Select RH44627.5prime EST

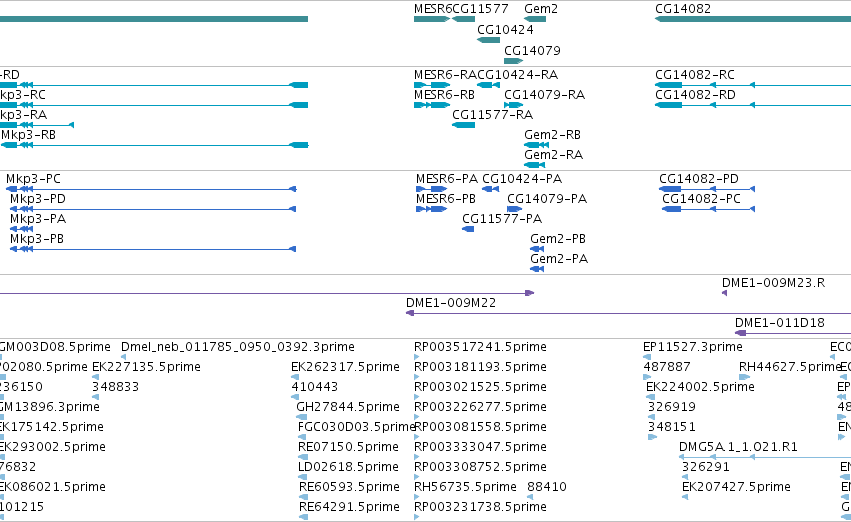pyautogui.click(x=745, y=377)
